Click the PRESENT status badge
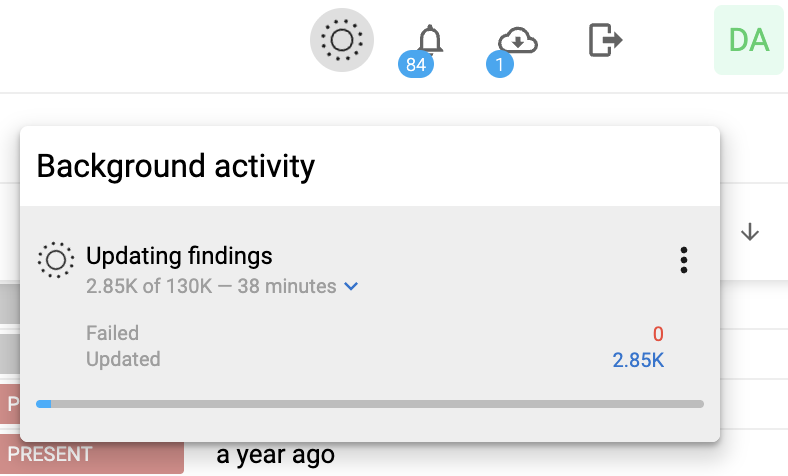The image size is (788, 476). point(92,454)
